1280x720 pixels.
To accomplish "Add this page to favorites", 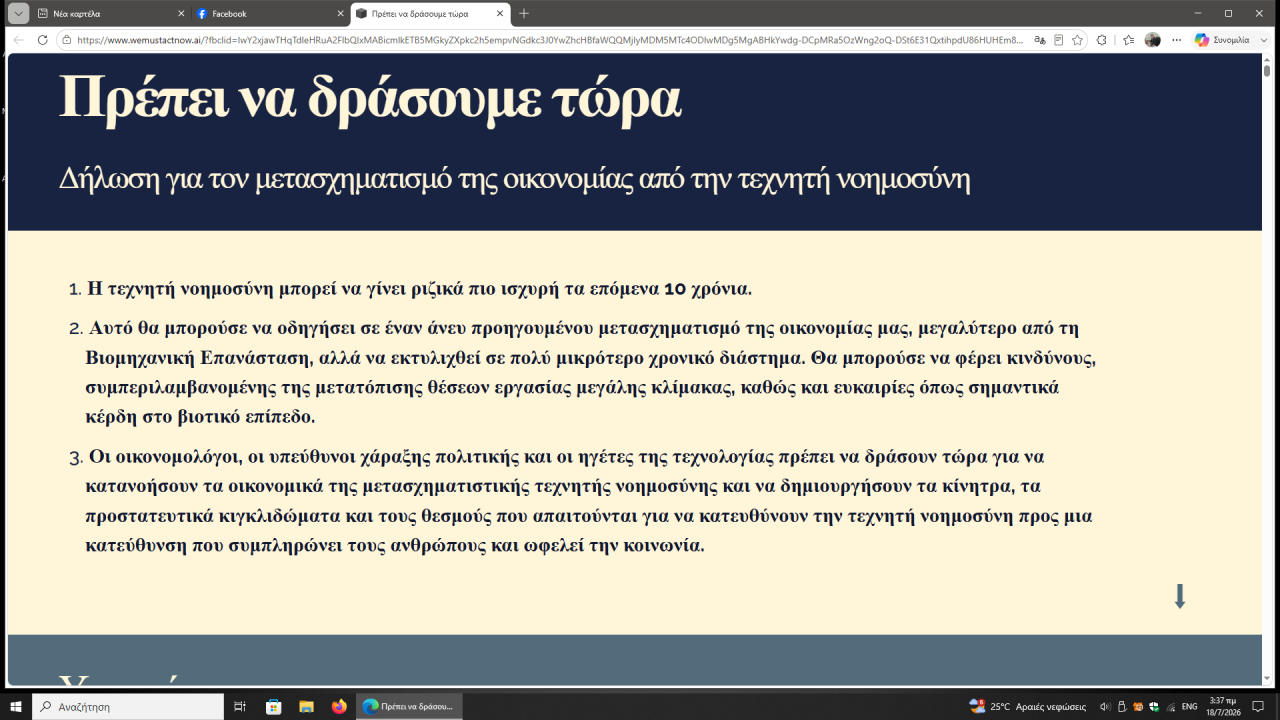I will click(1077, 40).
